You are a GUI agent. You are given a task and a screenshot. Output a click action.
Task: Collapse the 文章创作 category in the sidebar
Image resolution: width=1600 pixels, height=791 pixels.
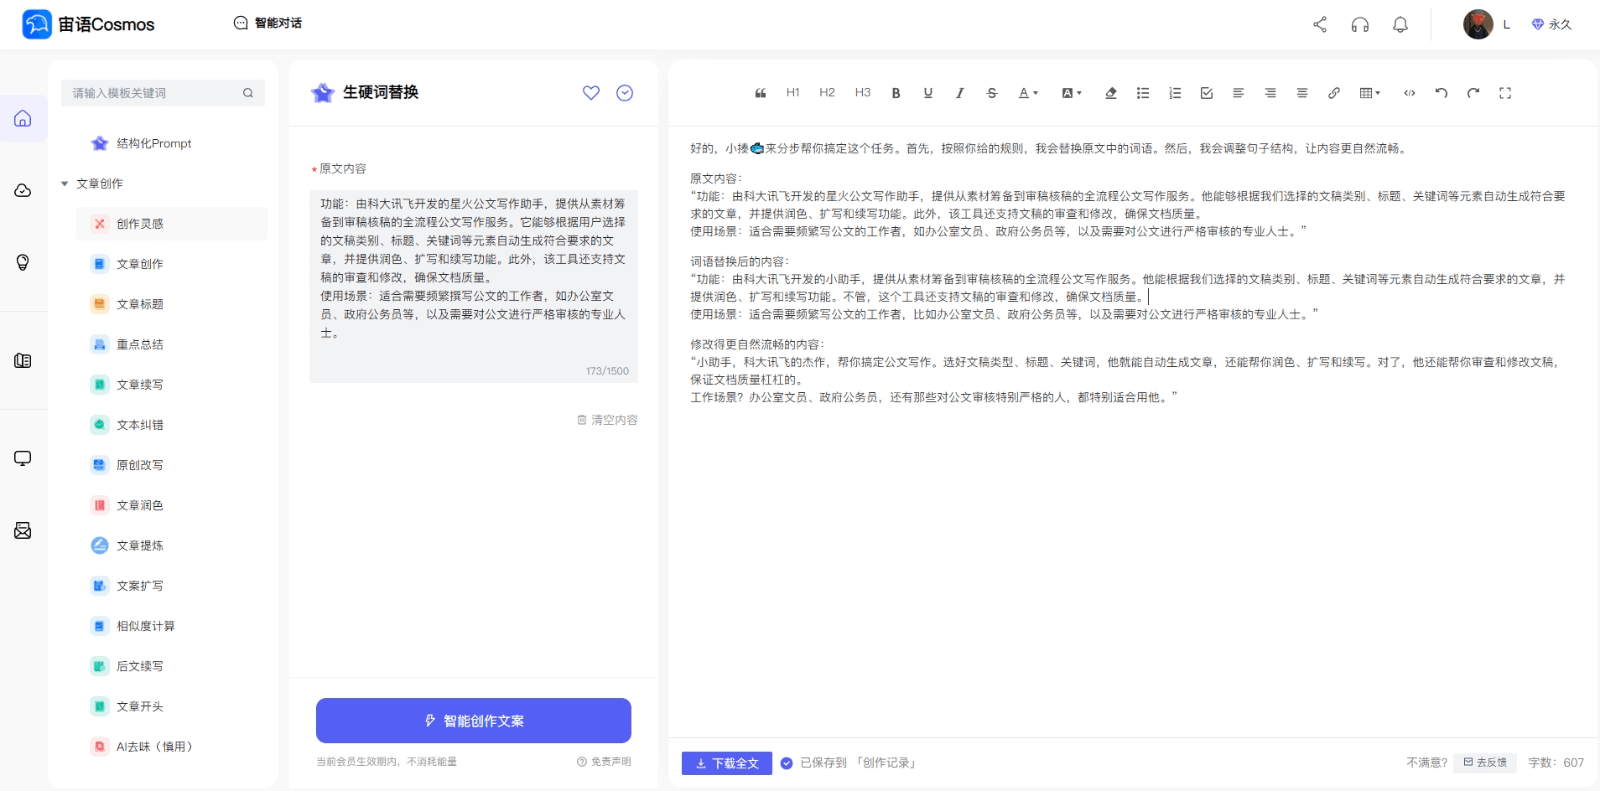coord(65,184)
